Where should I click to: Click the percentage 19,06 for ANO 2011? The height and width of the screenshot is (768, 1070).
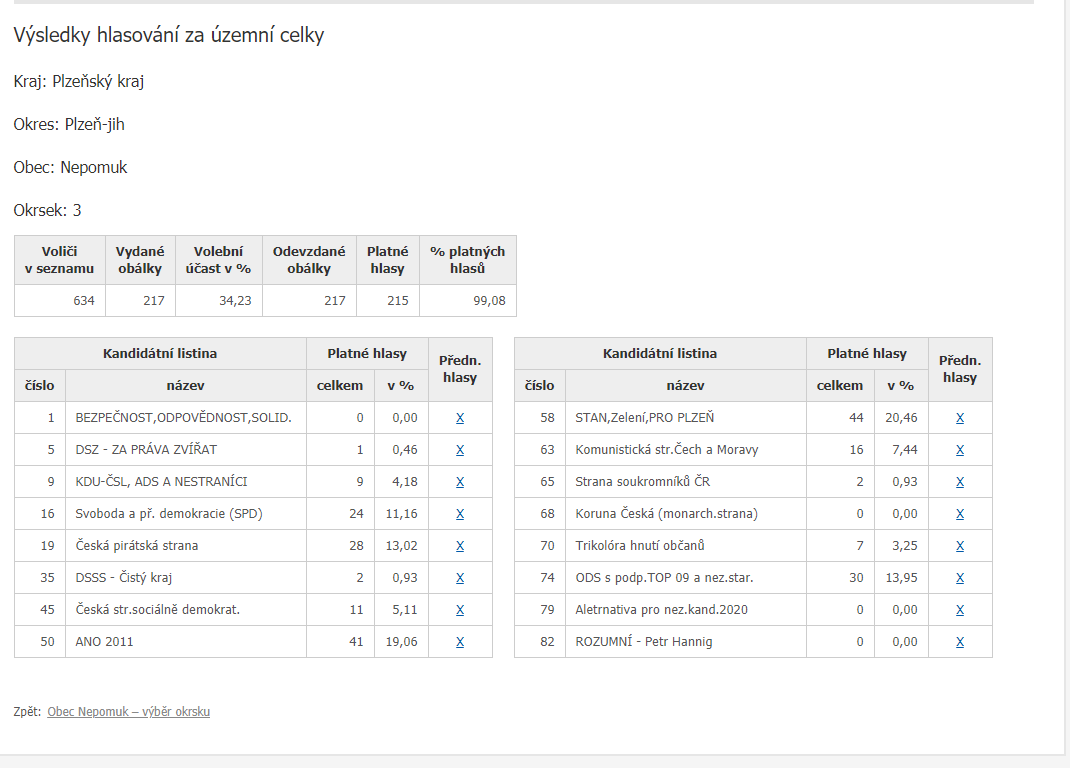click(401, 642)
